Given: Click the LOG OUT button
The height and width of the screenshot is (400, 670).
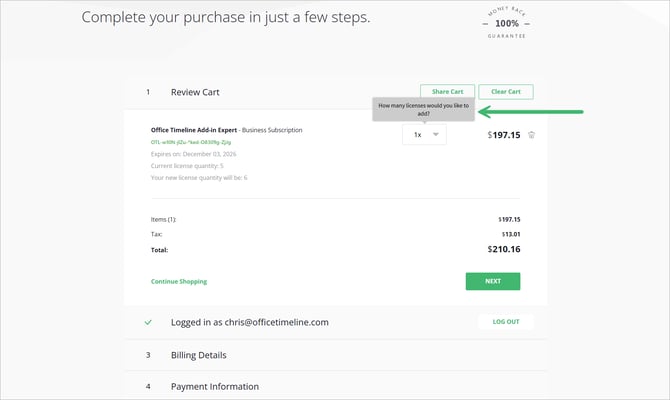Looking at the screenshot, I should click(506, 322).
